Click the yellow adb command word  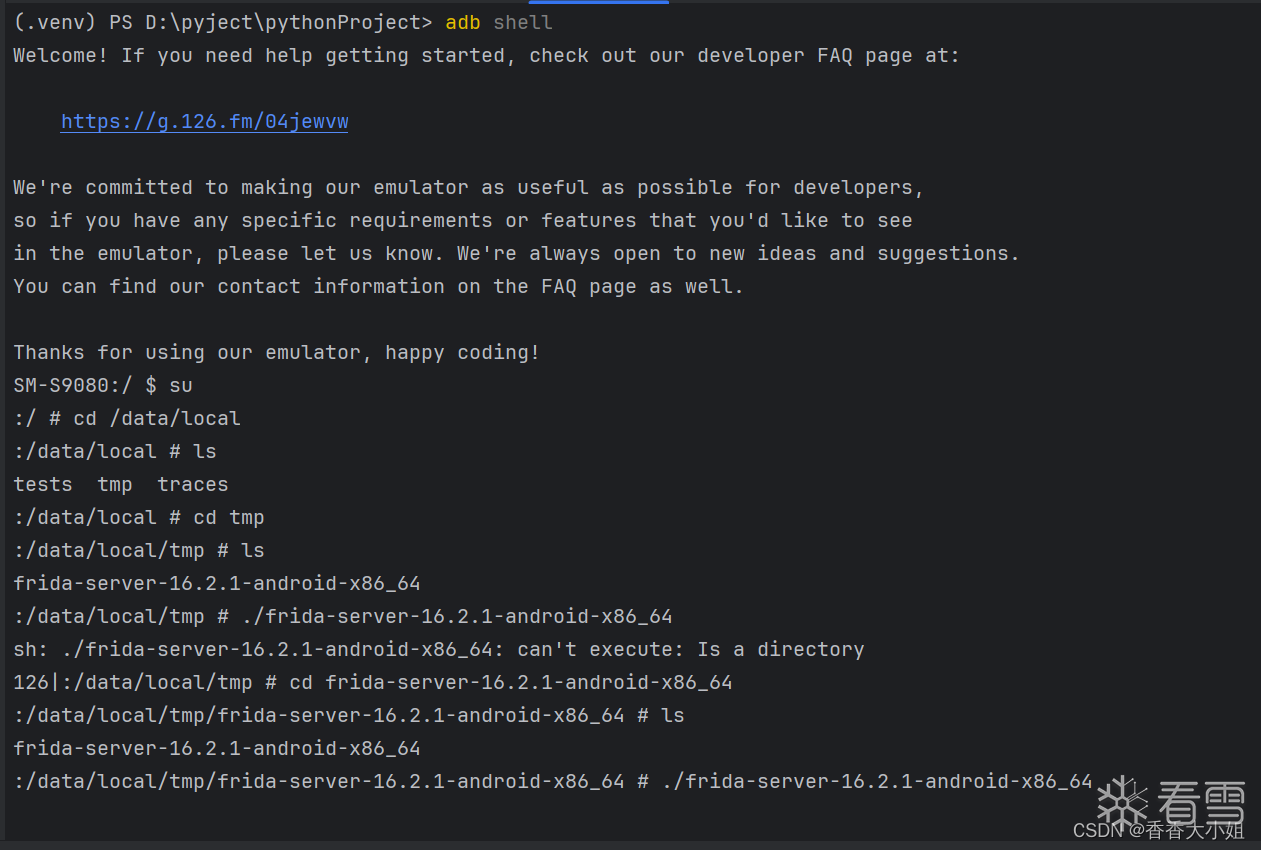463,22
